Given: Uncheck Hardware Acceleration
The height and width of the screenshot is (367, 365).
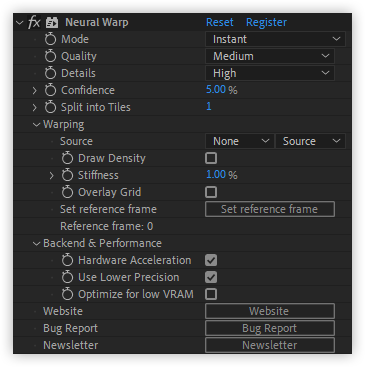Looking at the screenshot, I should coord(211,260).
